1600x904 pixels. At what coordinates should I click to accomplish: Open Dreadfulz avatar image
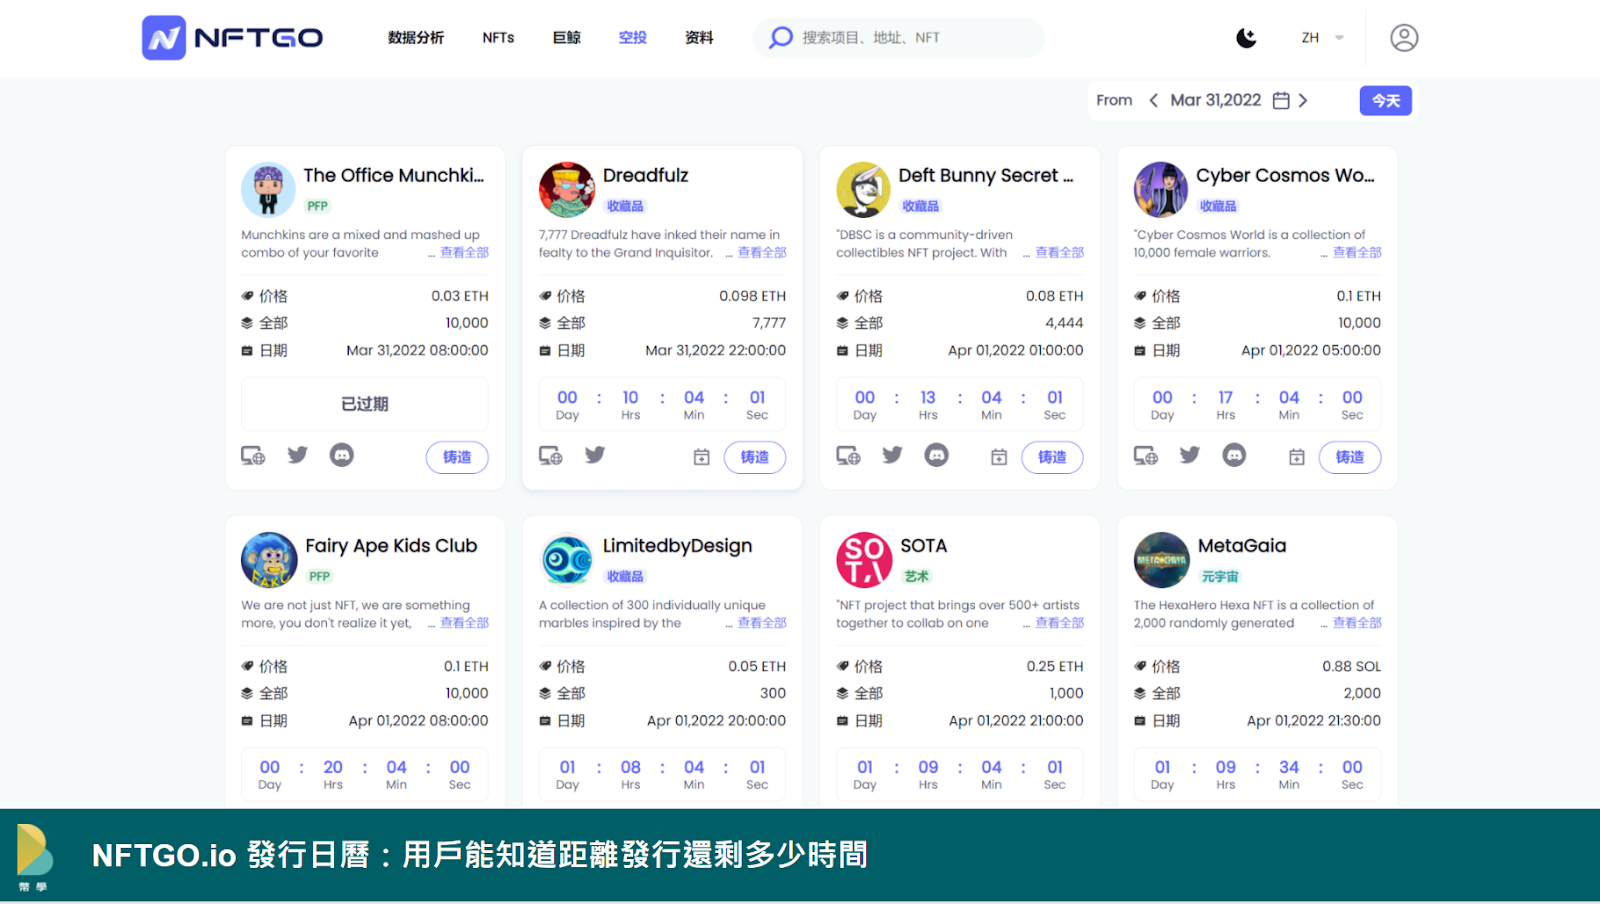tap(567, 190)
